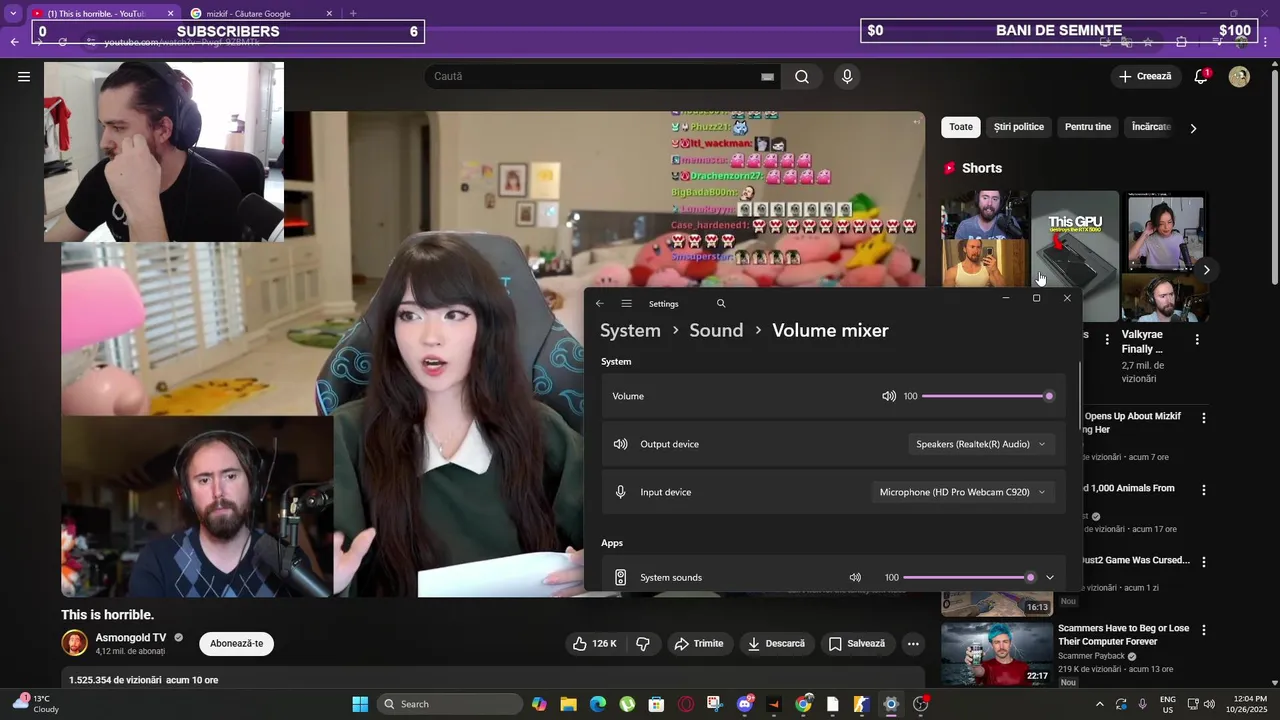Switch to 'mizkif - Căutare Google' tab
Image resolution: width=1280 pixels, height=720 pixels.
click(262, 13)
